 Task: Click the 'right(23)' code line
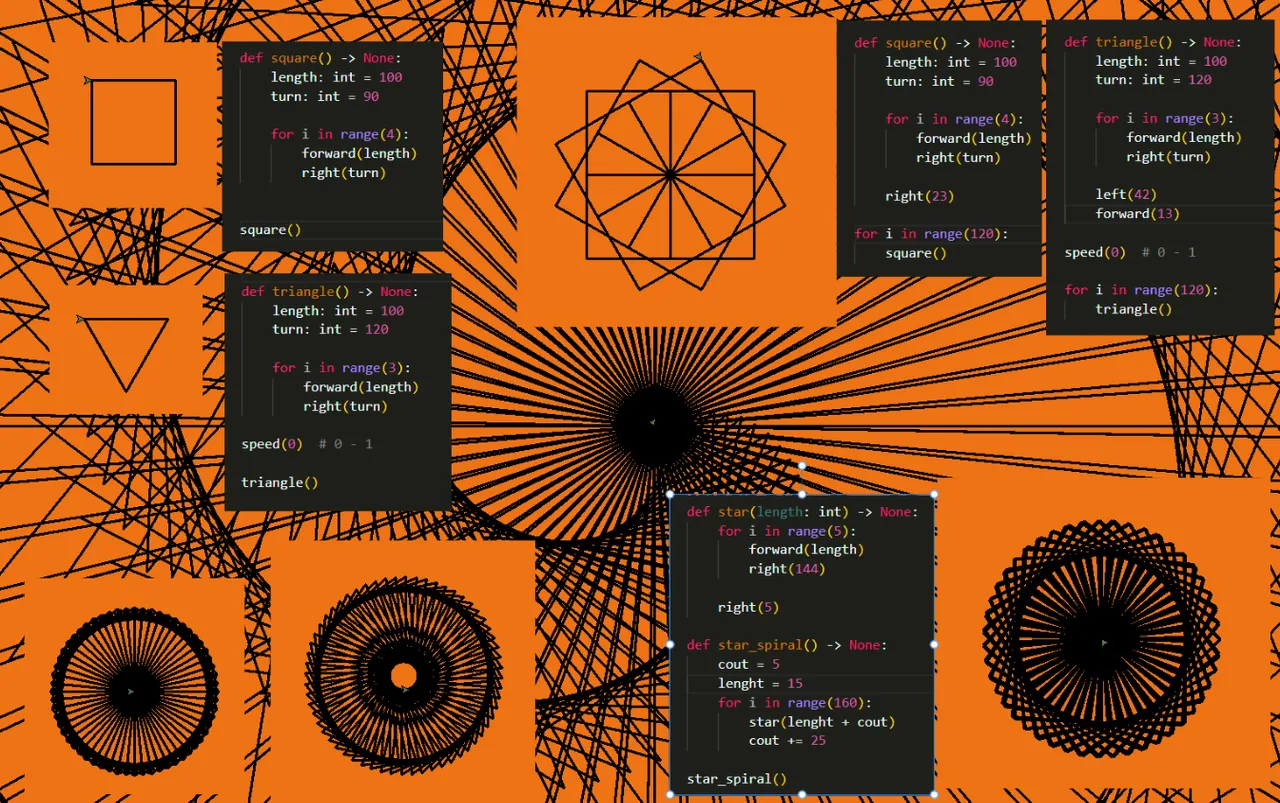[920, 196]
